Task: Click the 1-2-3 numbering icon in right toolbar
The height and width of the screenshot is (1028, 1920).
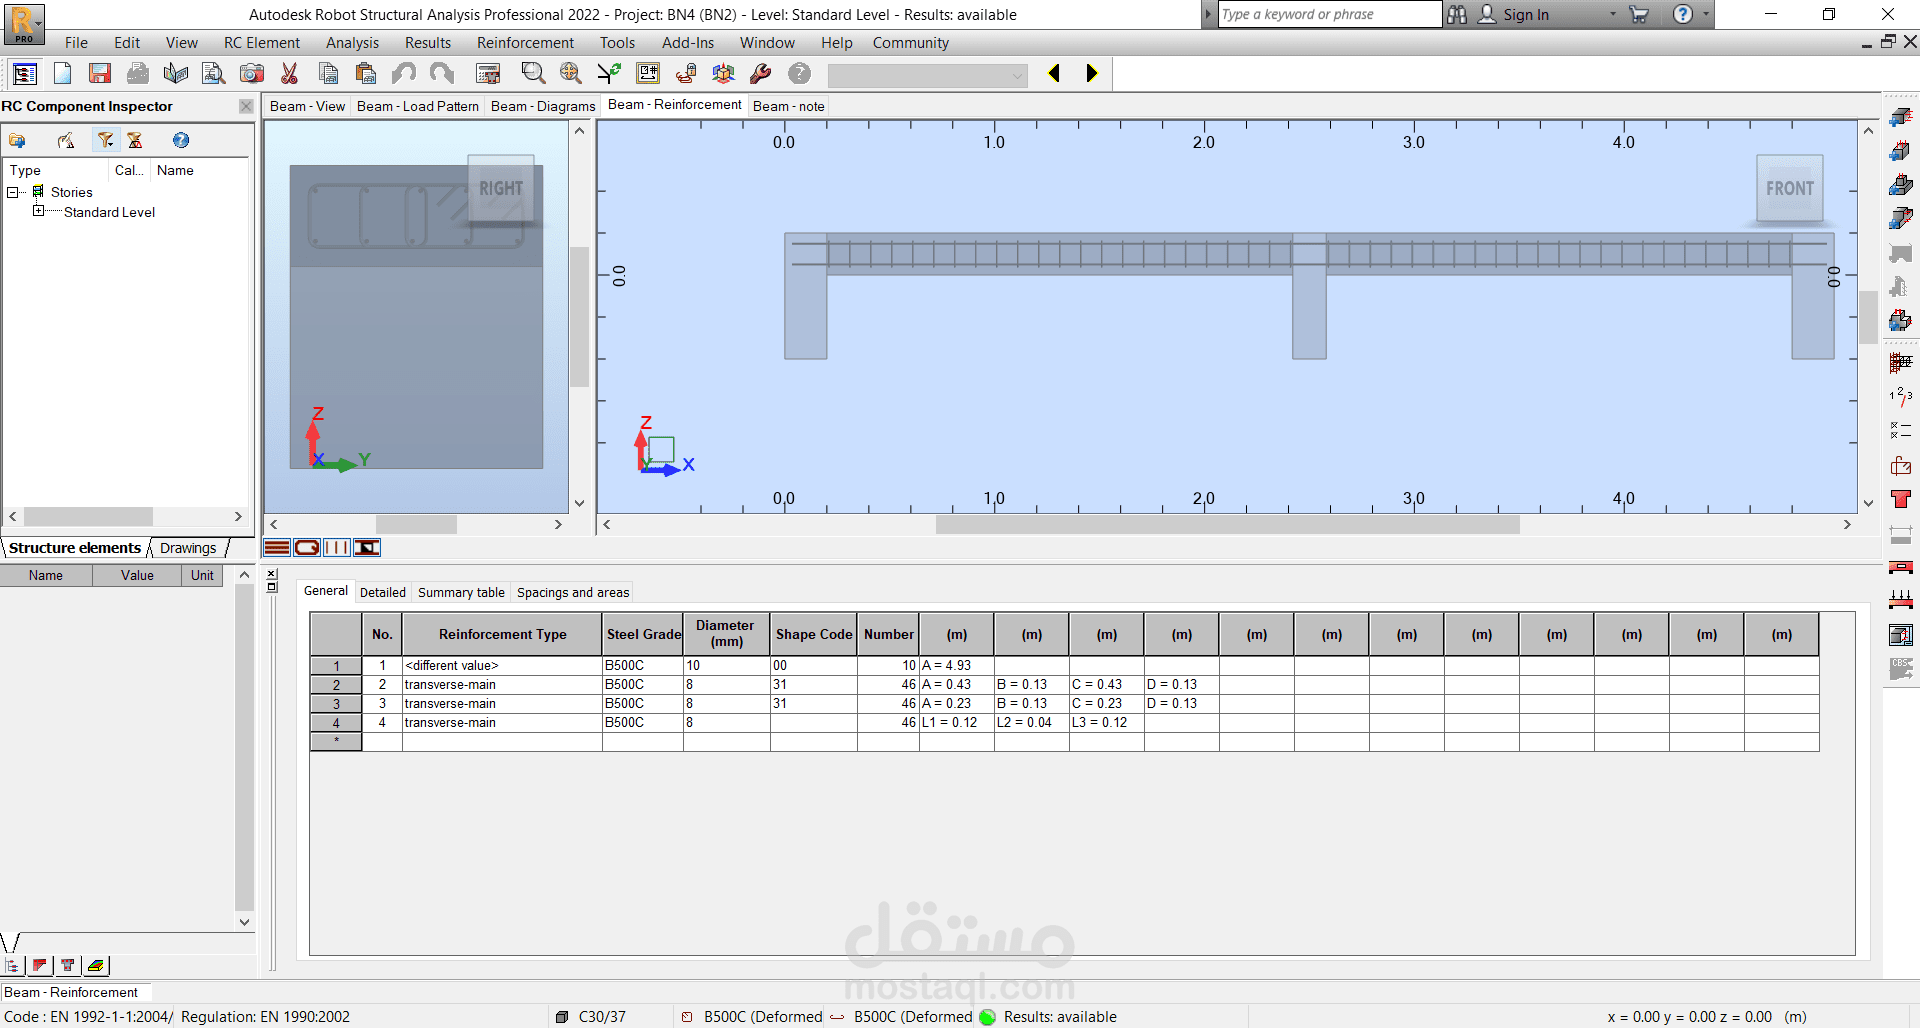Action: pos(1900,396)
